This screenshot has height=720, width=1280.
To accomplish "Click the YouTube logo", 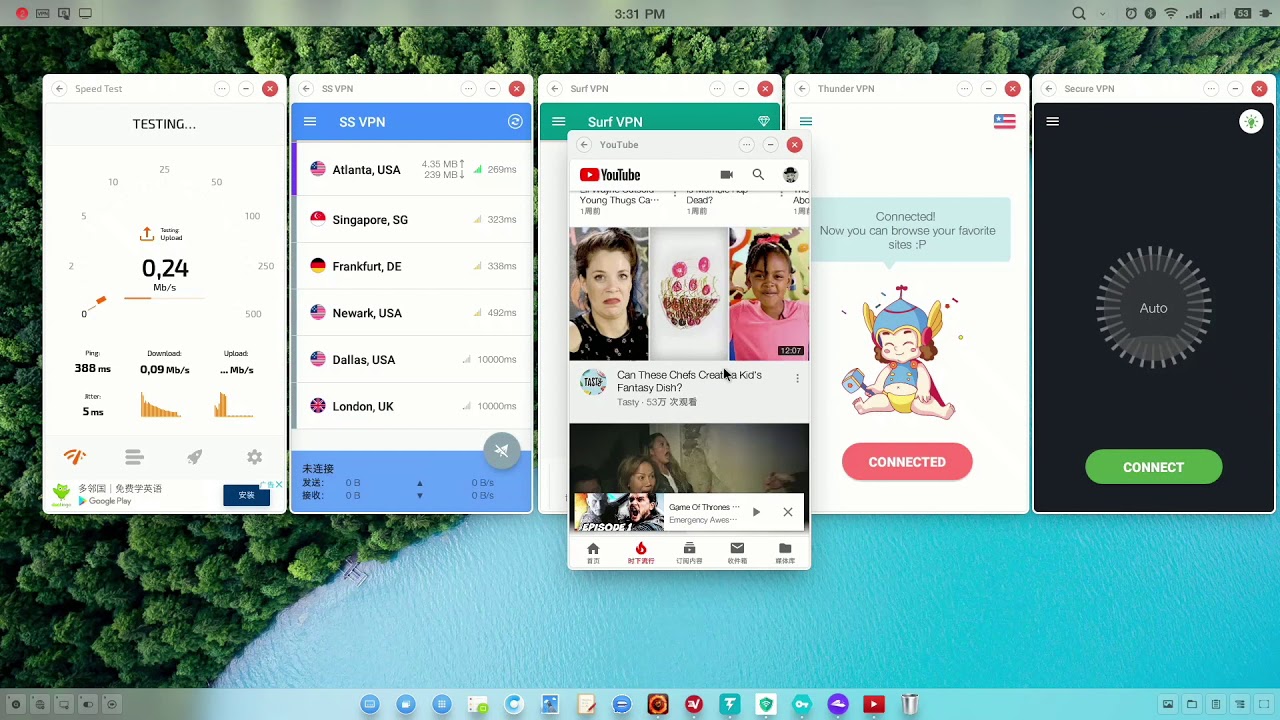I will pyautogui.click(x=610, y=175).
